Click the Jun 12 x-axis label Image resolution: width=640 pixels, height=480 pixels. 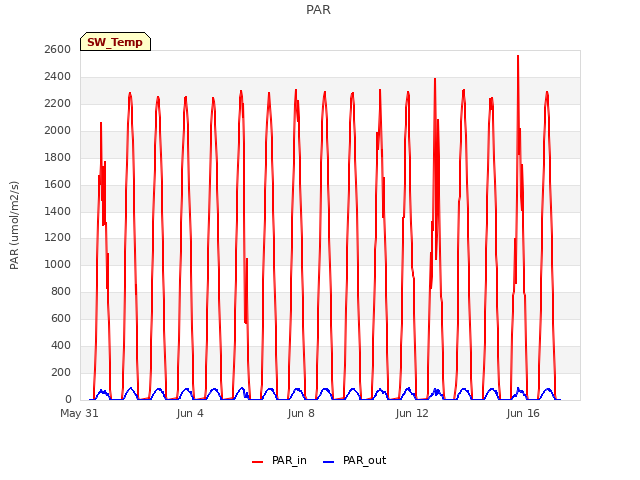[412, 413]
